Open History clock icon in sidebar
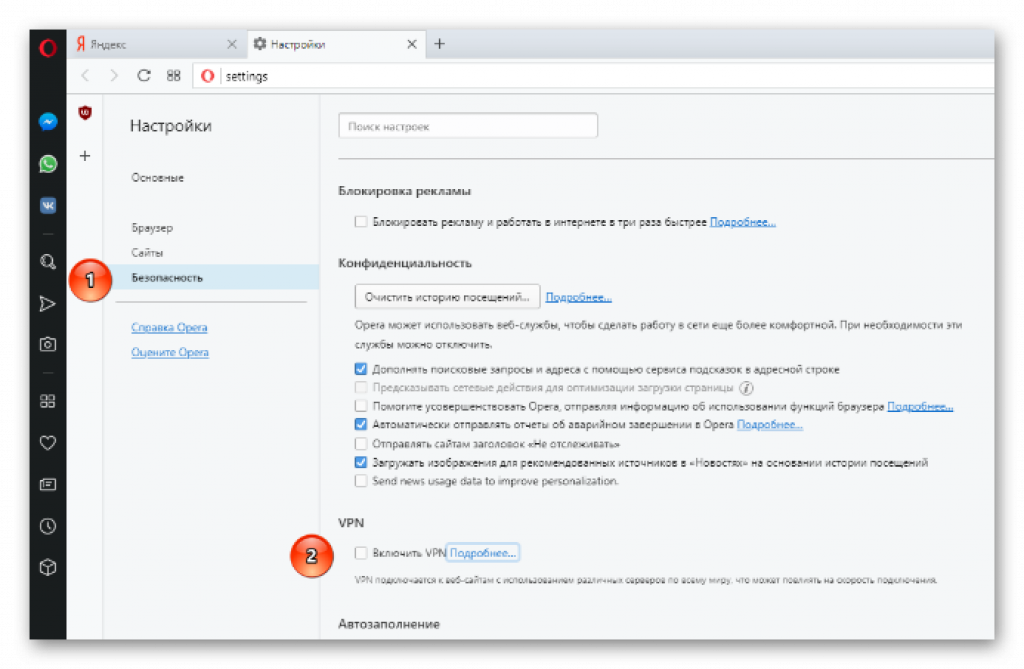Screen dimensions: 1024x669 point(47,526)
